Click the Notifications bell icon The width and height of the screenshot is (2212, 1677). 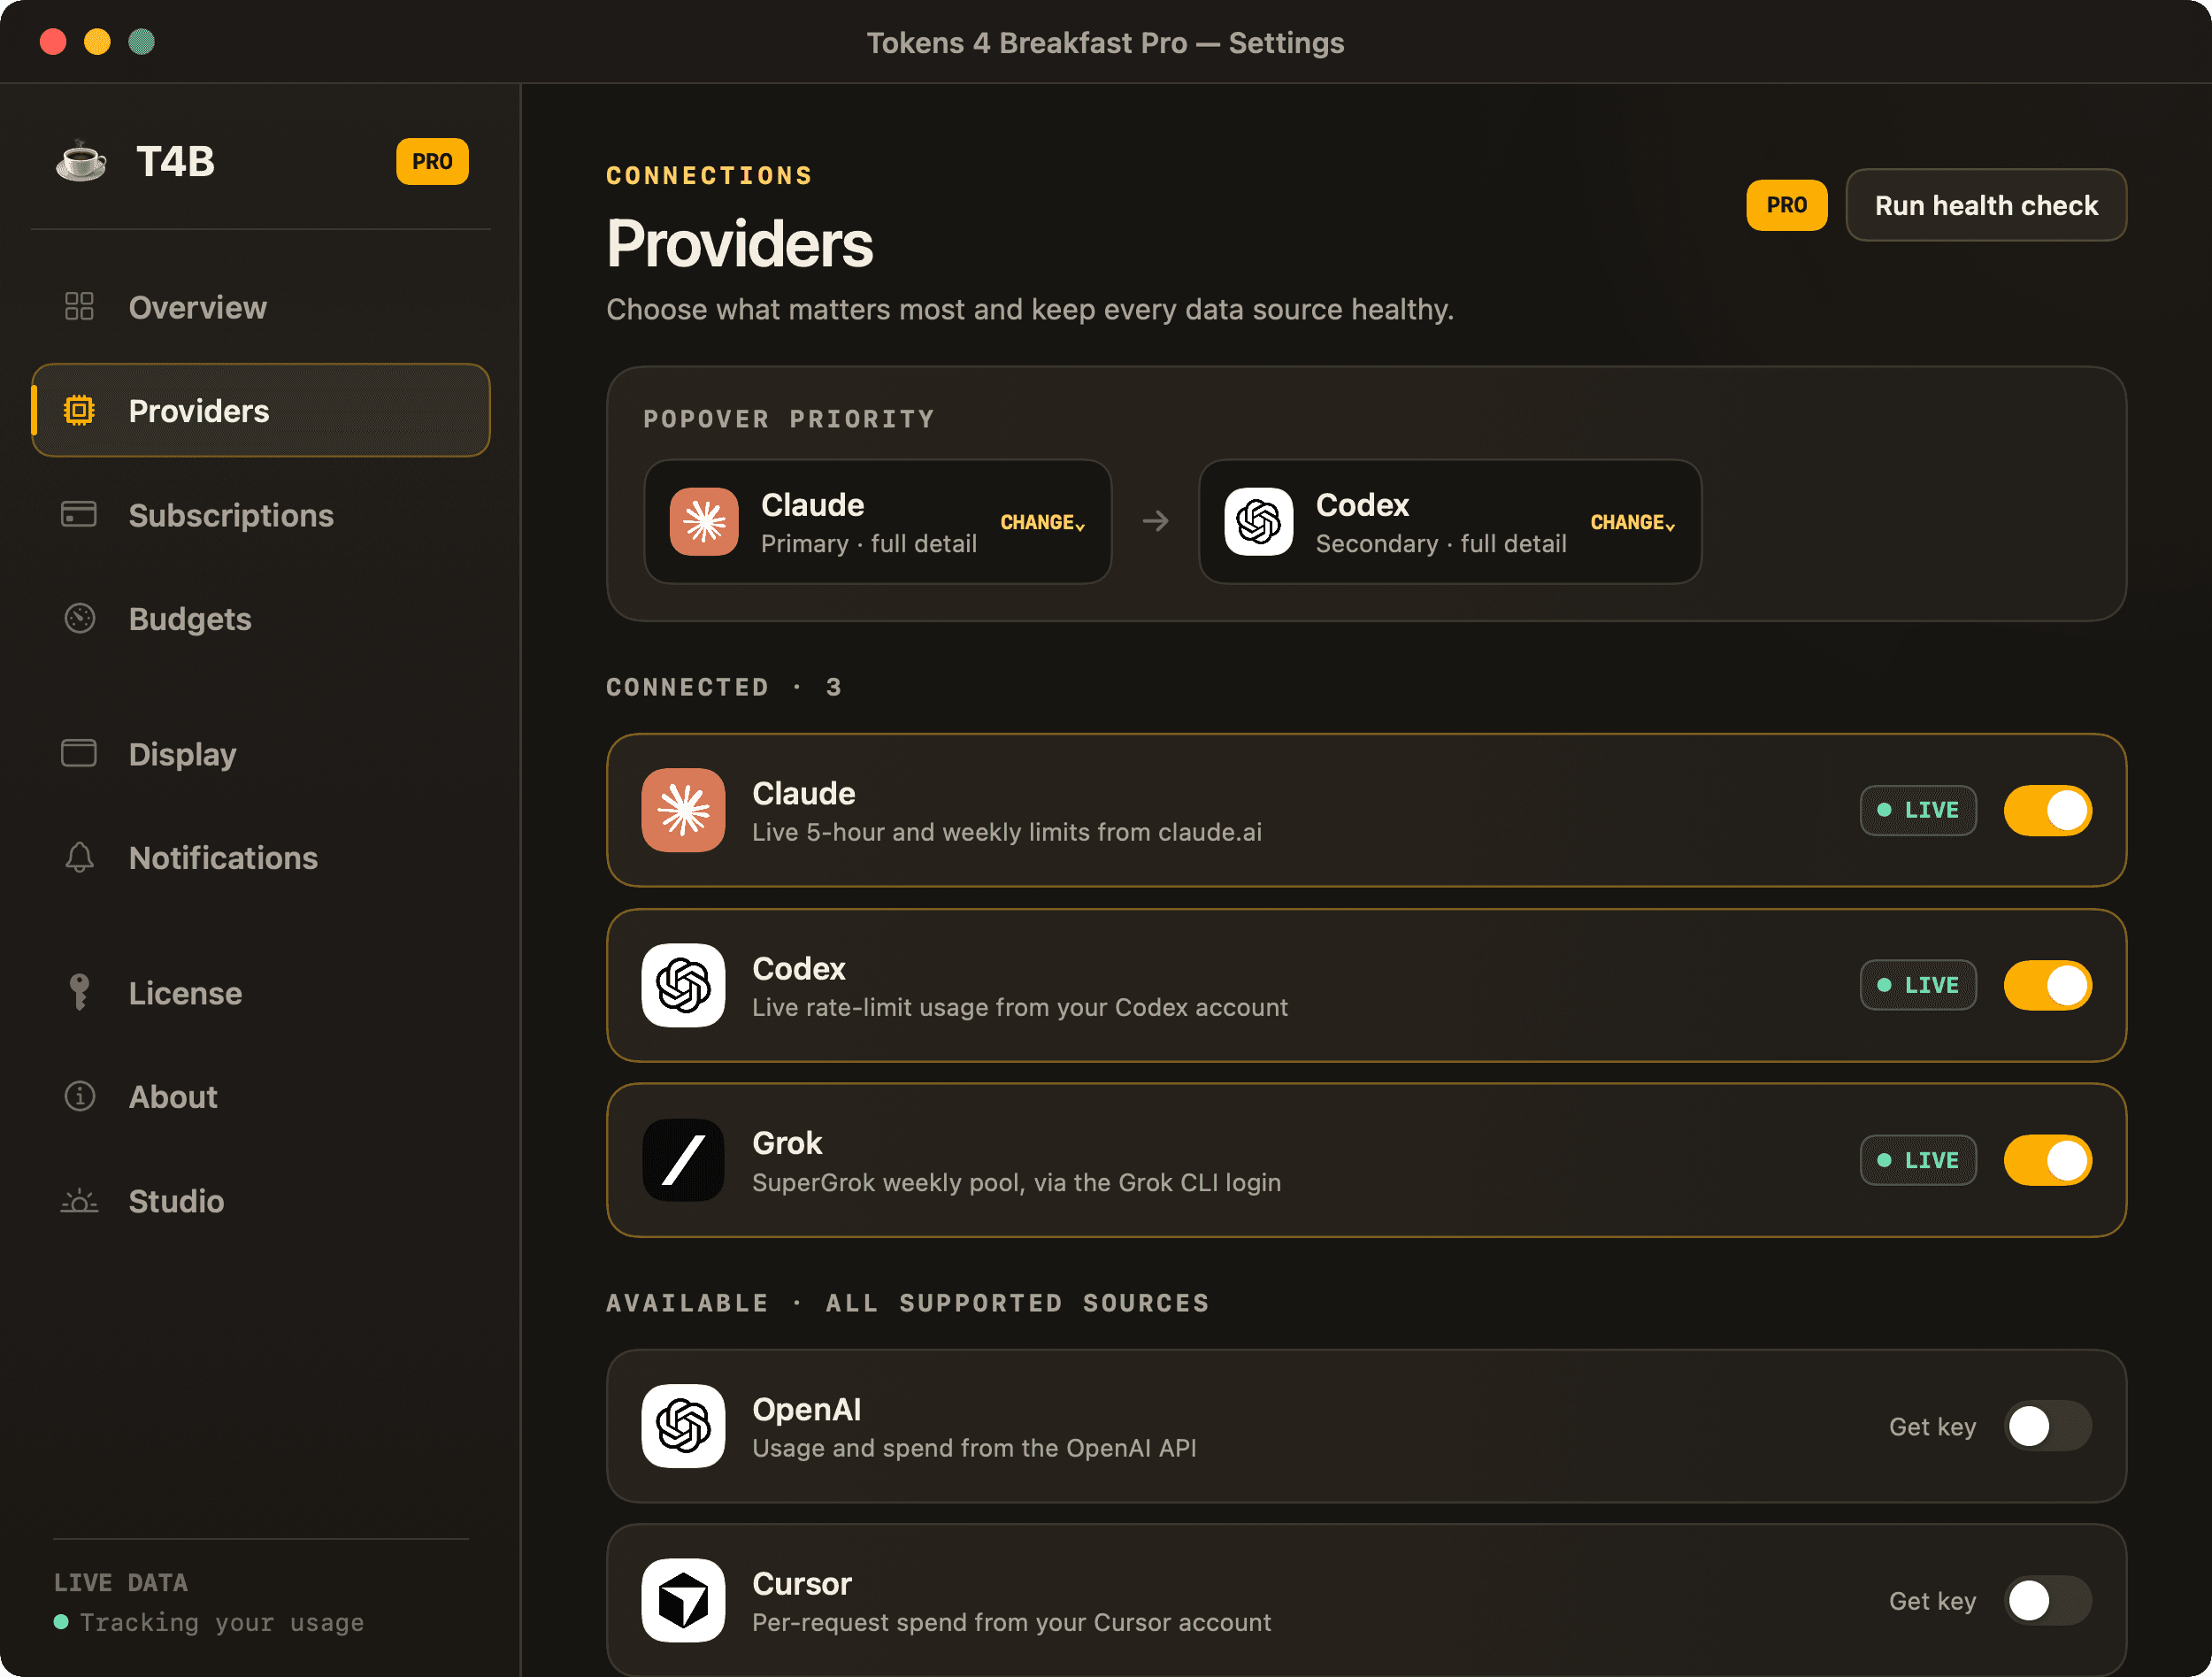(x=79, y=857)
